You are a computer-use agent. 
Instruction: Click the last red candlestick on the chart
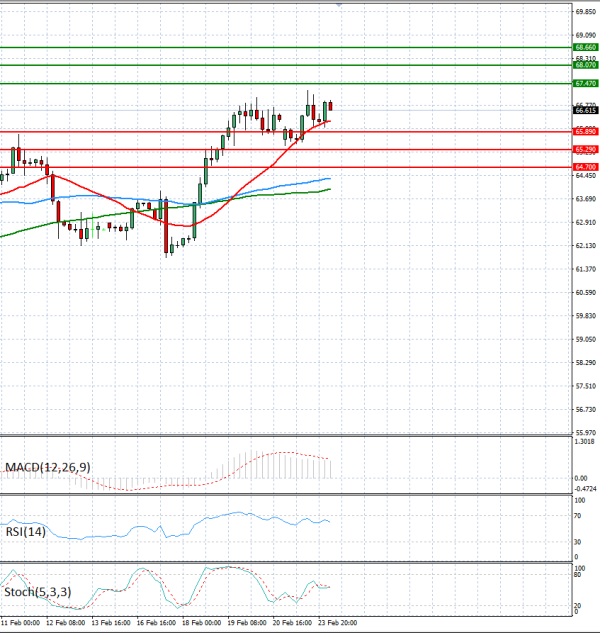[x=331, y=106]
